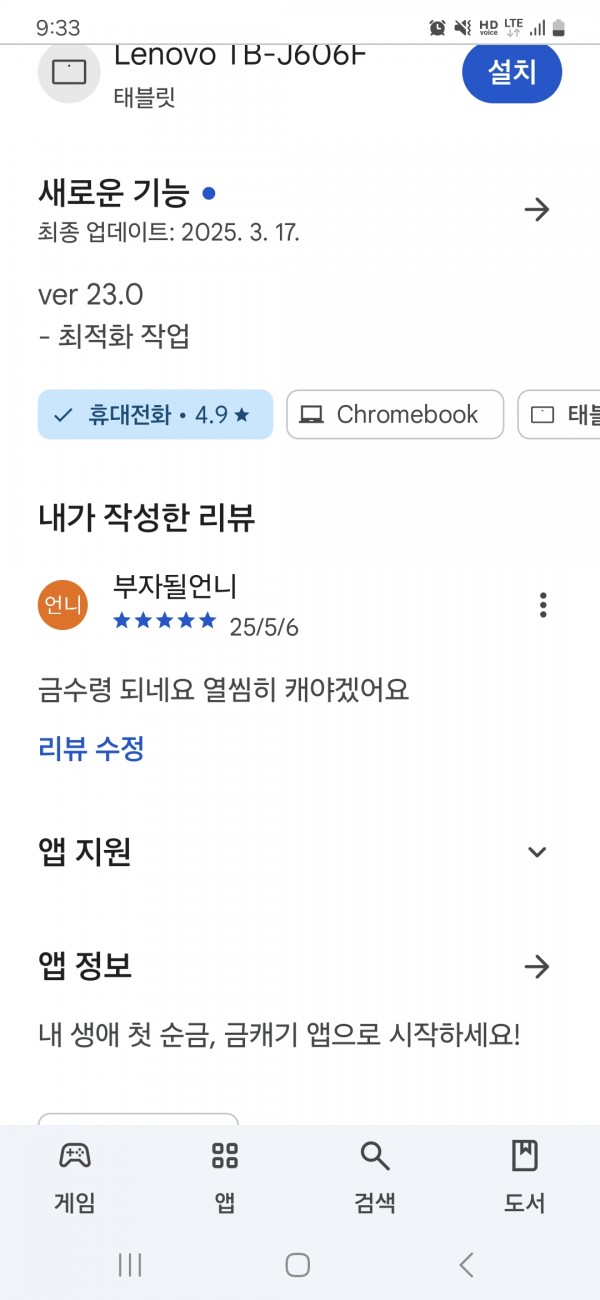Viewport: 600px width, 1300px height.
Task: Tap the books bookmark icon
Action: point(525,1156)
